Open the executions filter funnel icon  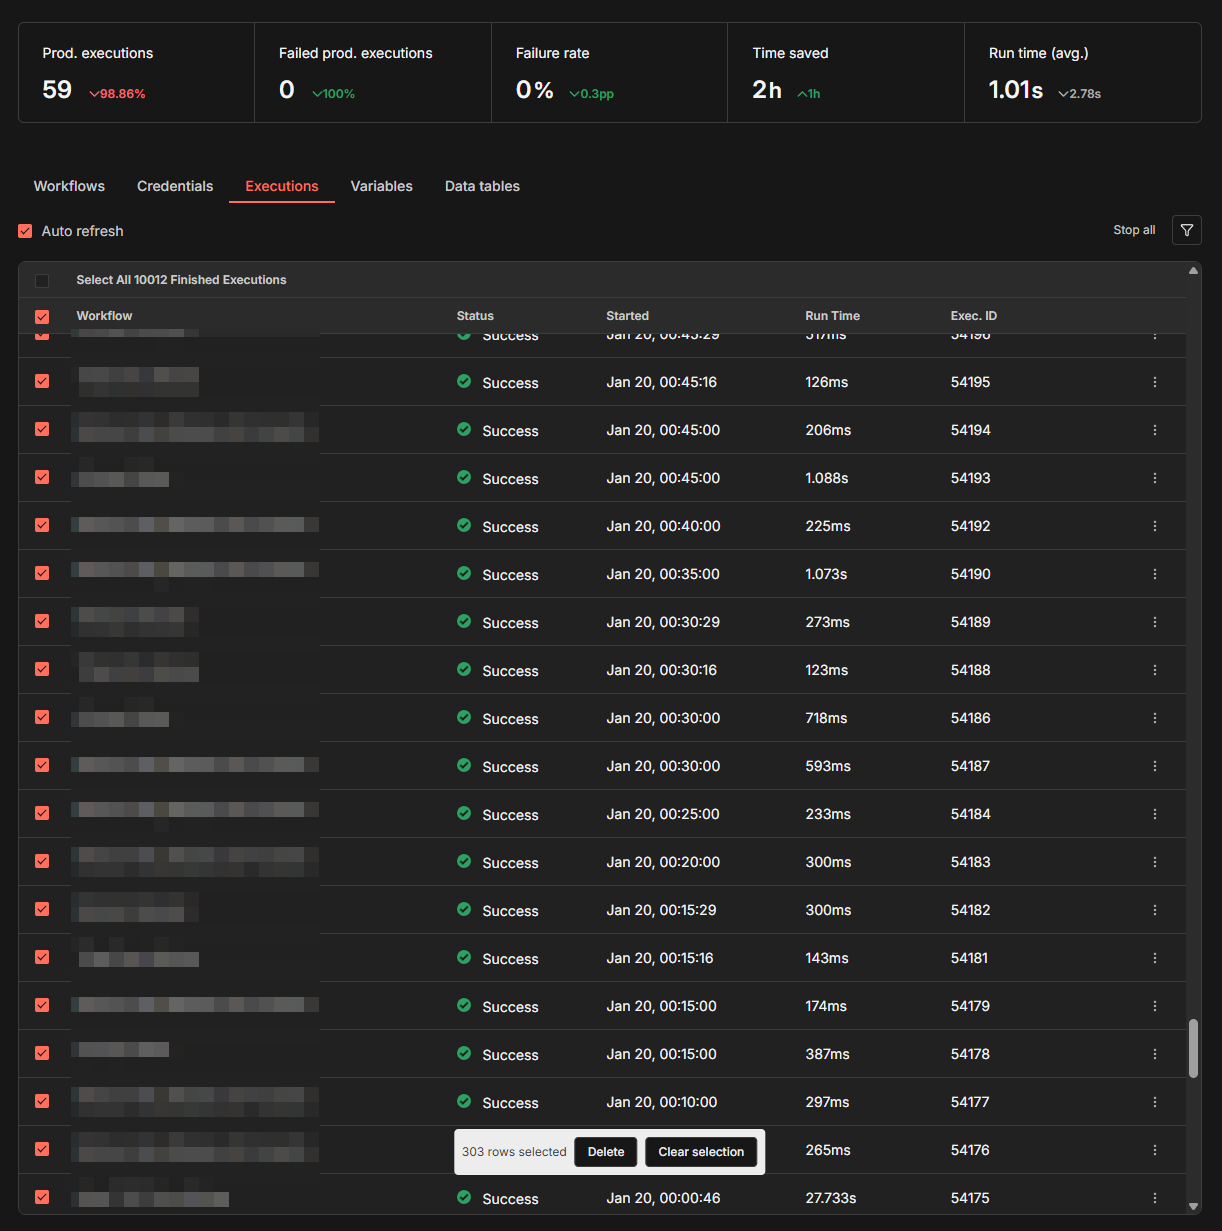[x=1186, y=230]
